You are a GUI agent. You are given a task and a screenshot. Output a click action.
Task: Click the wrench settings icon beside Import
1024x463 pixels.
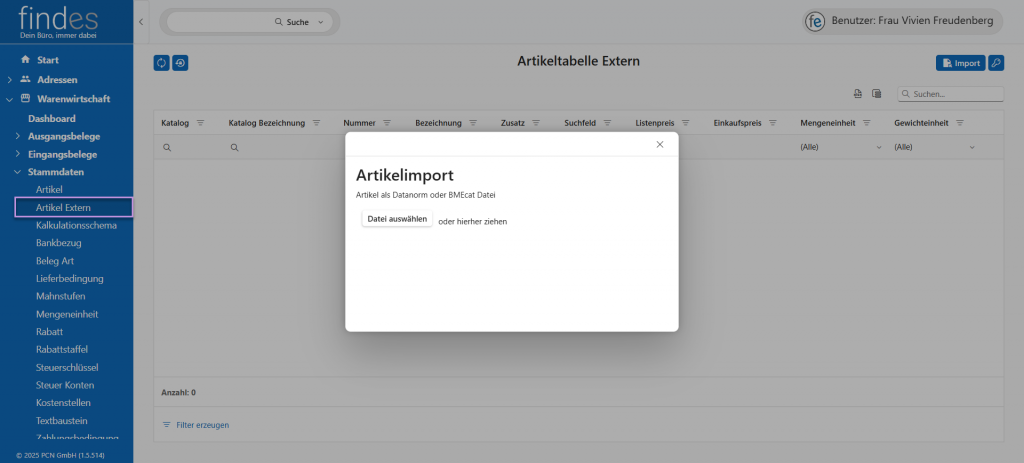996,63
